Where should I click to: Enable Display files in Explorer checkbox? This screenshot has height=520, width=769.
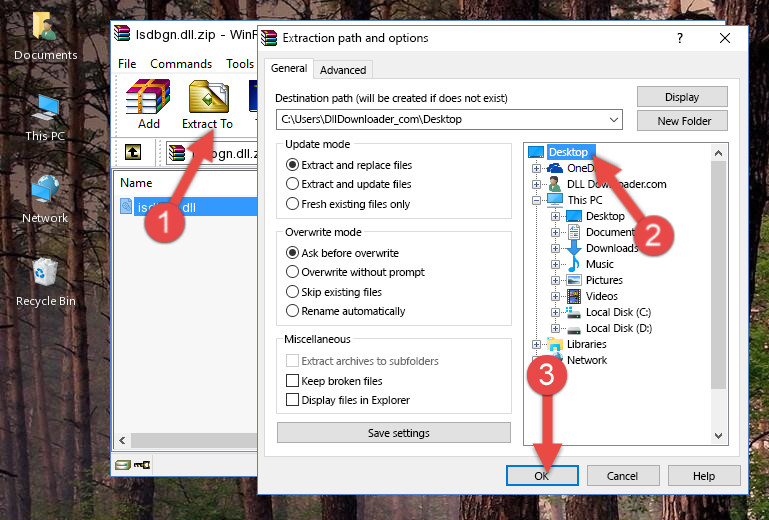(292, 400)
